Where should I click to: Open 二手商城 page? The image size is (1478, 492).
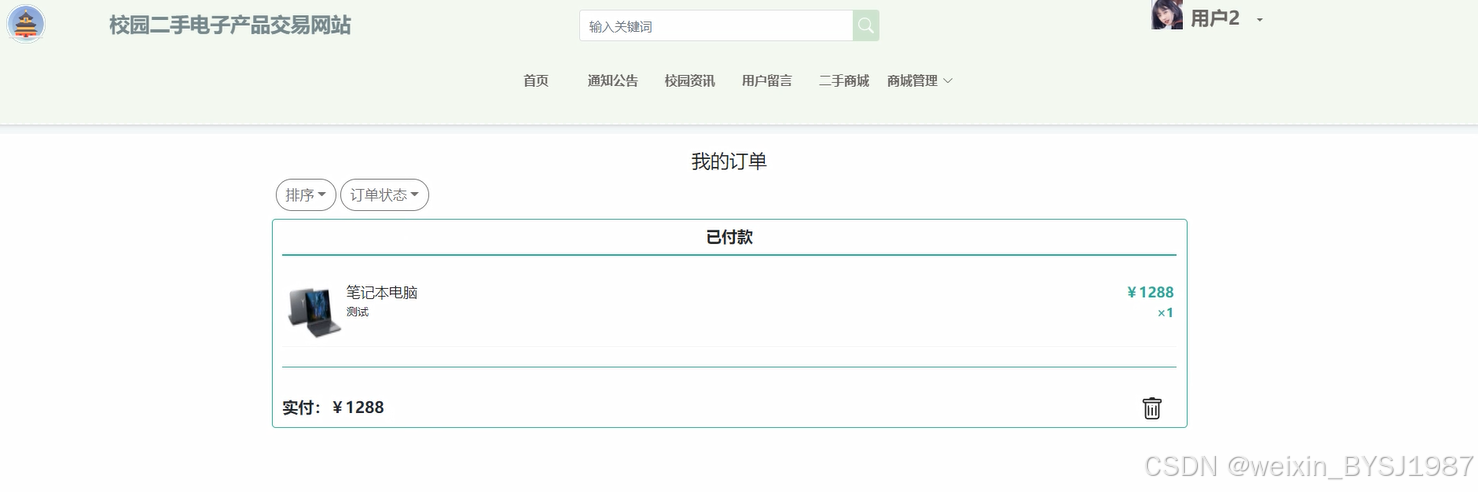pos(844,81)
